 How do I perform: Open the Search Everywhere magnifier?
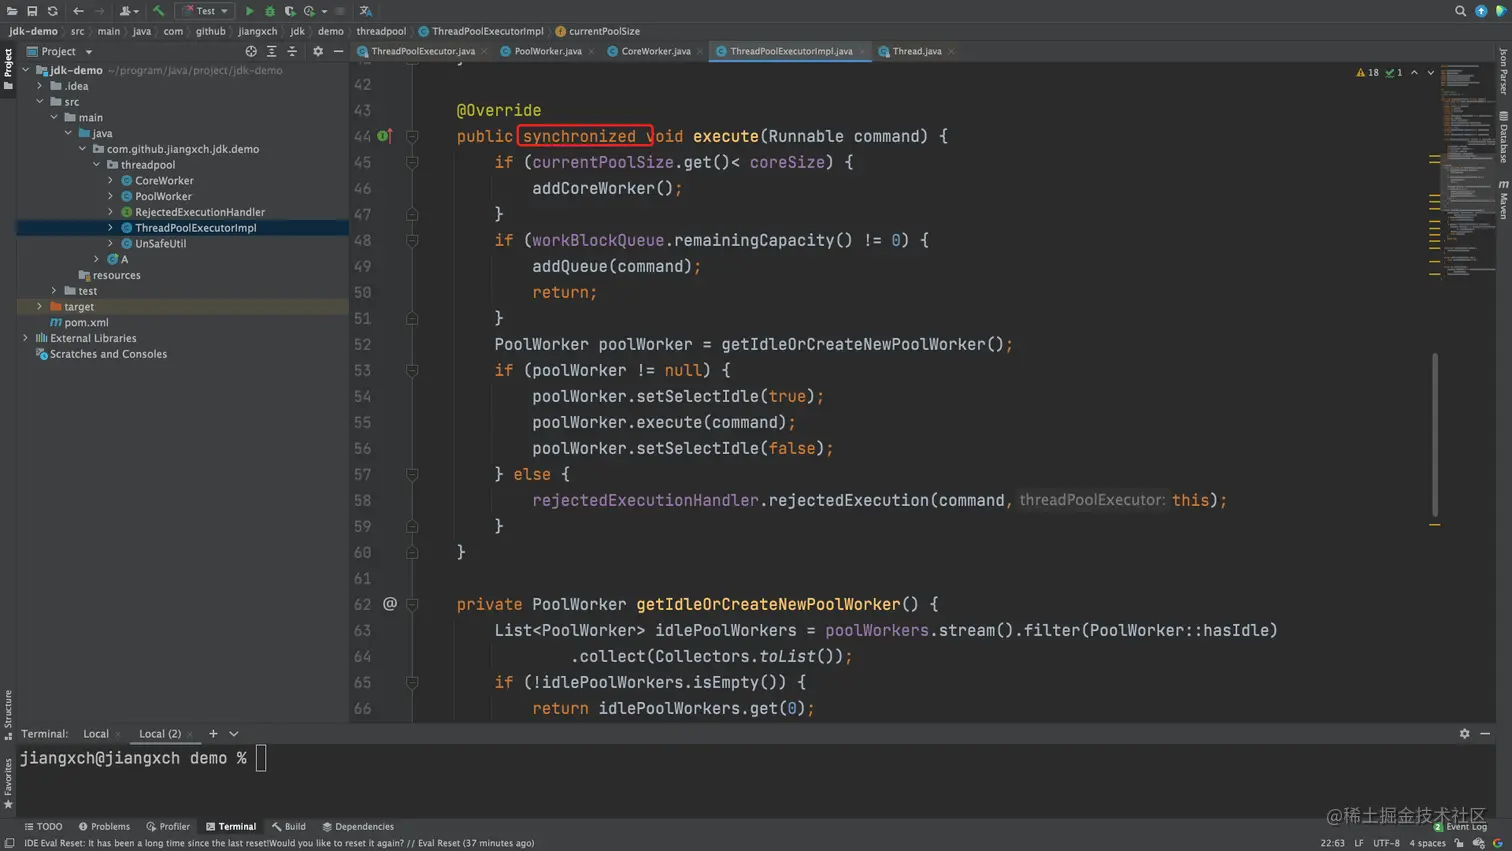click(1460, 11)
